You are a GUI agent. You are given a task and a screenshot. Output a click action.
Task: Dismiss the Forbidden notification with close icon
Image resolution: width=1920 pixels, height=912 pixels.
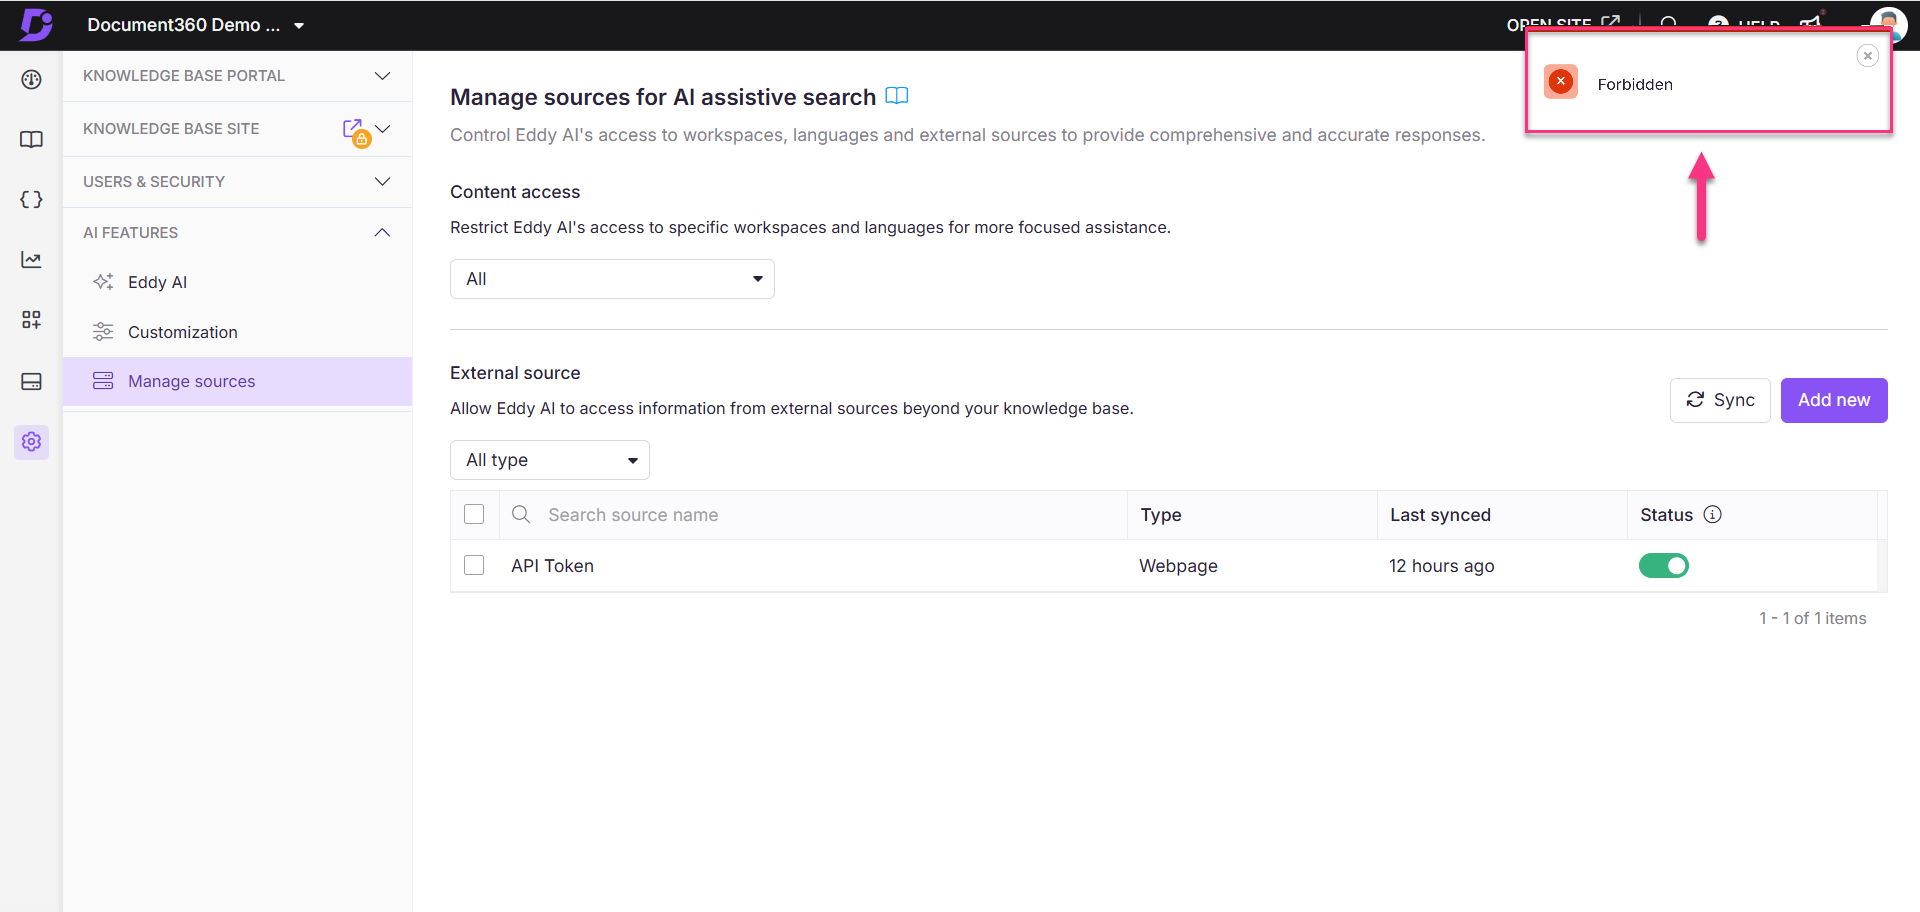click(1867, 56)
